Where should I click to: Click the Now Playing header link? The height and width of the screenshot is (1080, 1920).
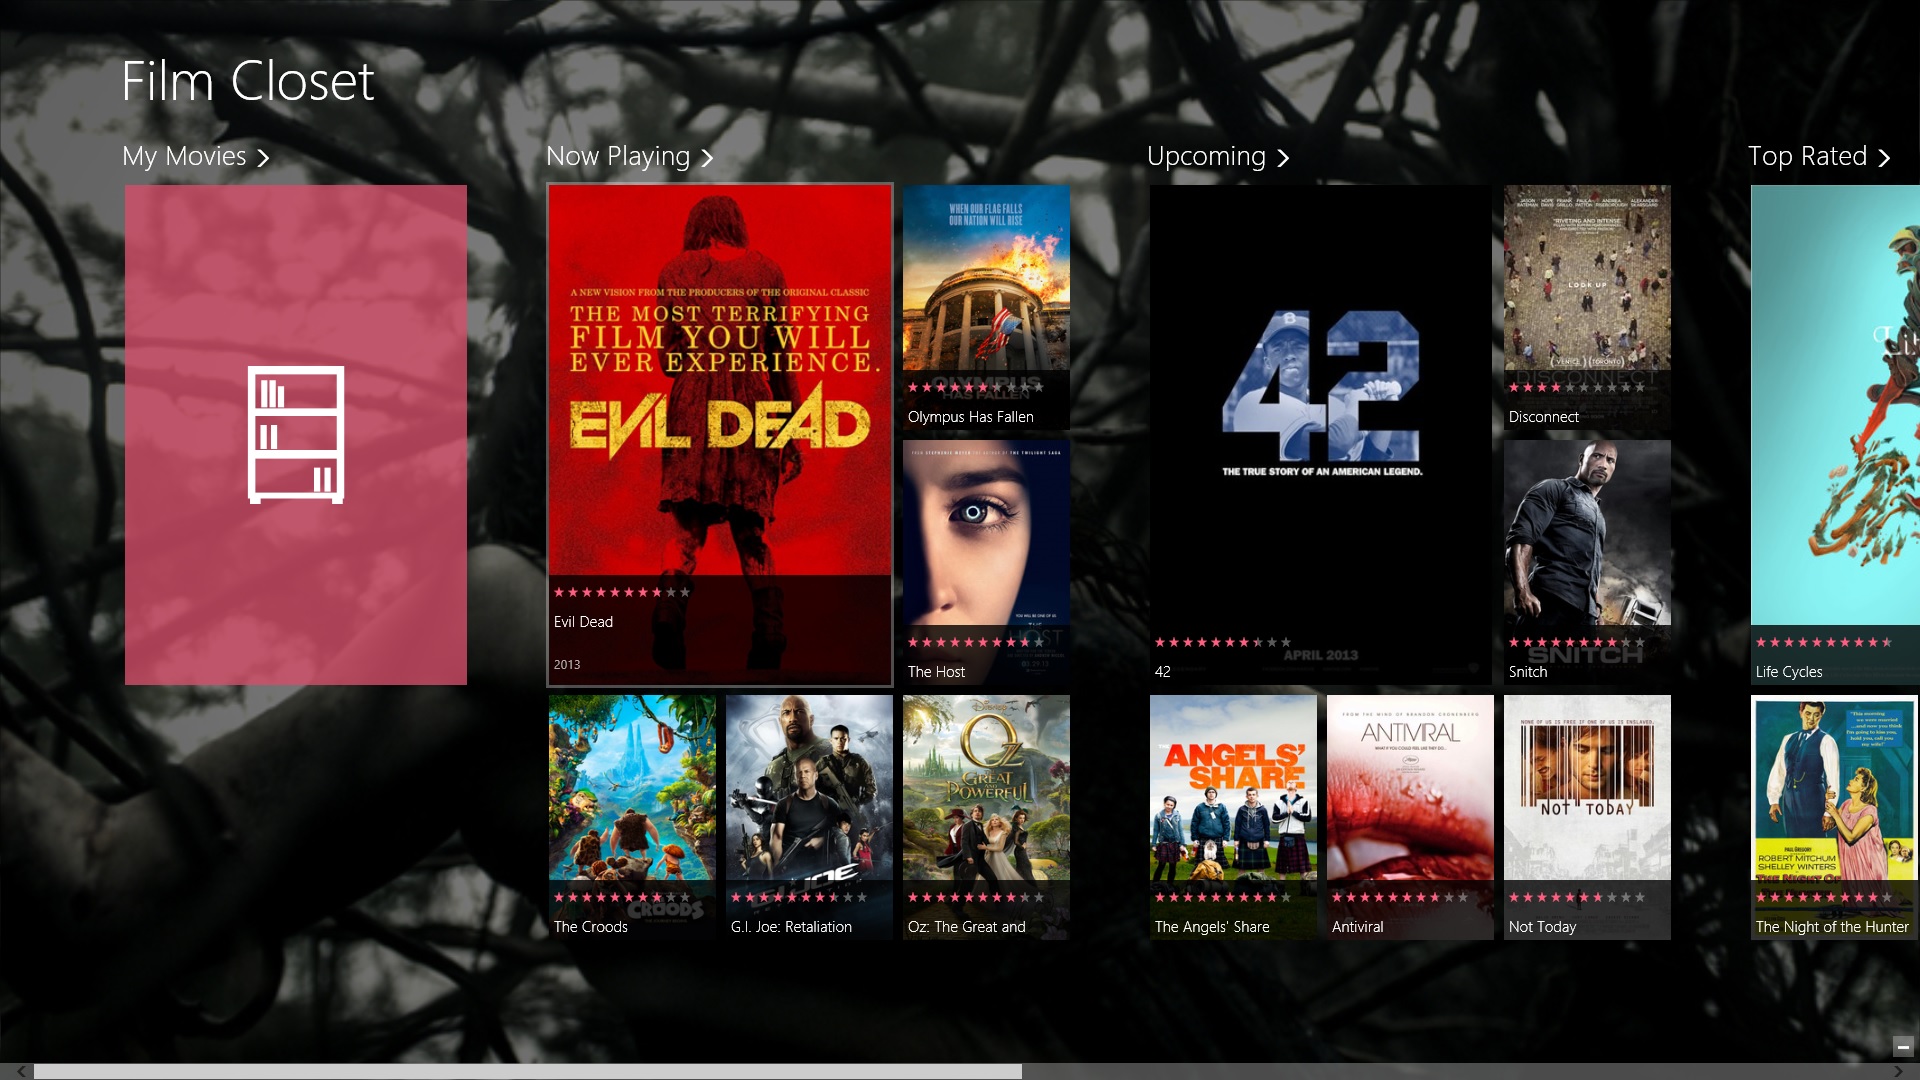(617, 156)
